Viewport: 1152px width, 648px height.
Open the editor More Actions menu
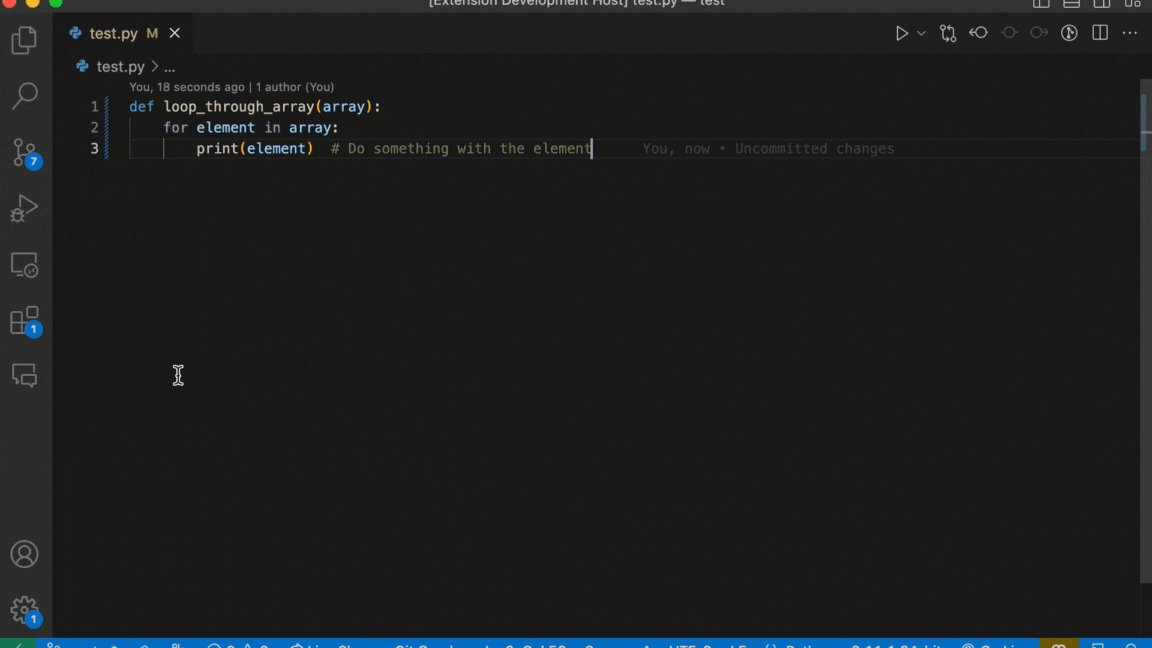click(1130, 33)
